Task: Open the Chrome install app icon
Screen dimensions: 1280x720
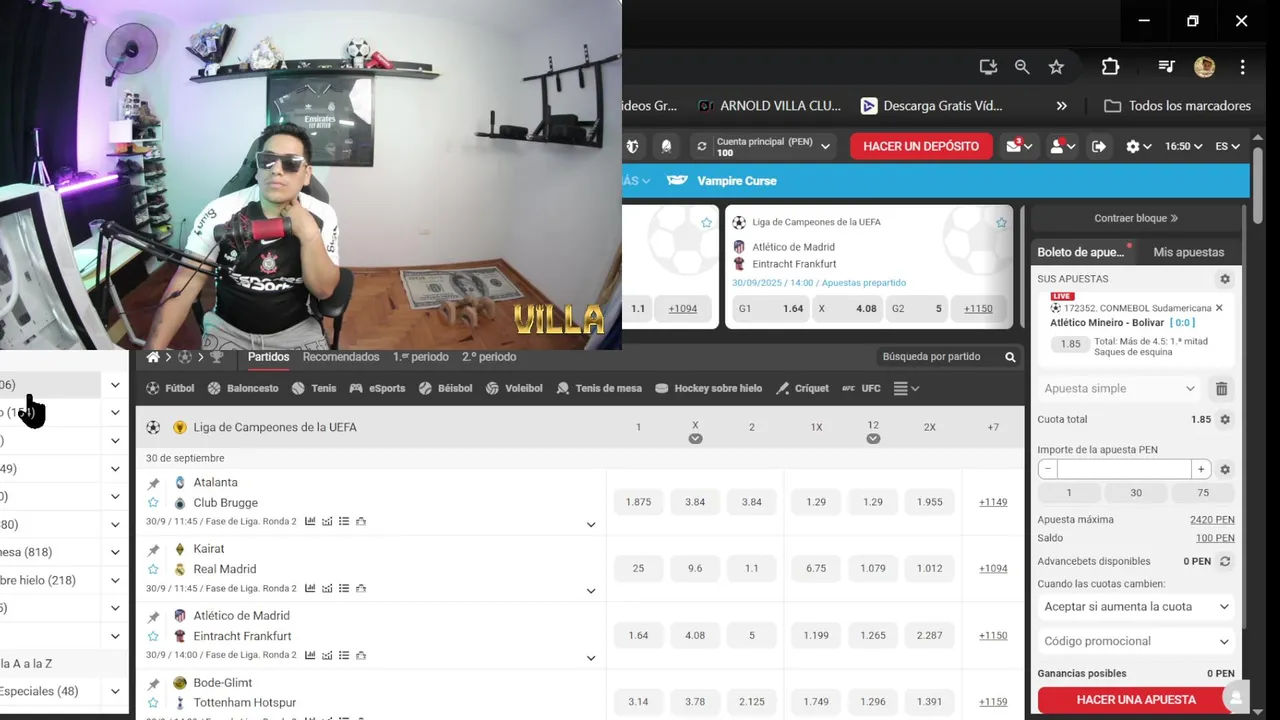Action: [988, 67]
